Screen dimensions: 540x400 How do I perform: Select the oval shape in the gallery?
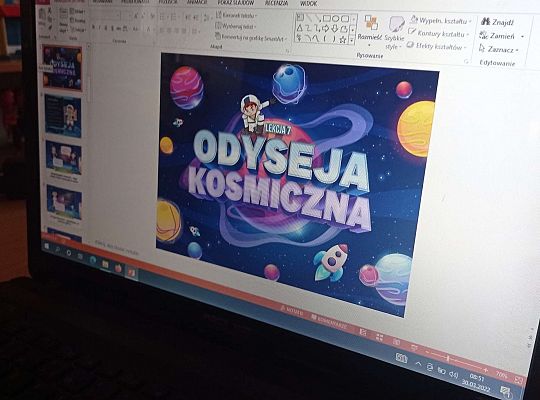pos(335,18)
